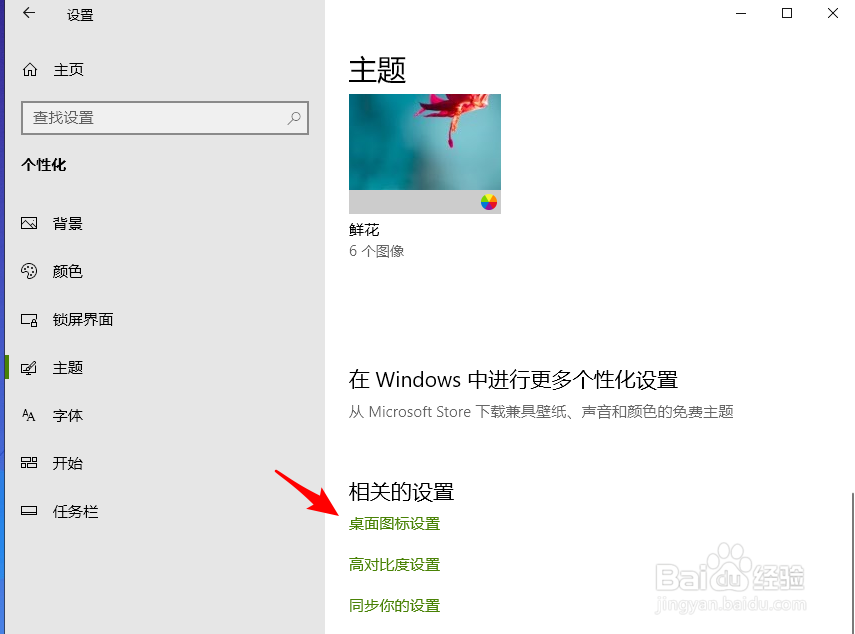The height and width of the screenshot is (634, 855).
Task: Click the home icon beside 主页
Action: (x=30, y=70)
